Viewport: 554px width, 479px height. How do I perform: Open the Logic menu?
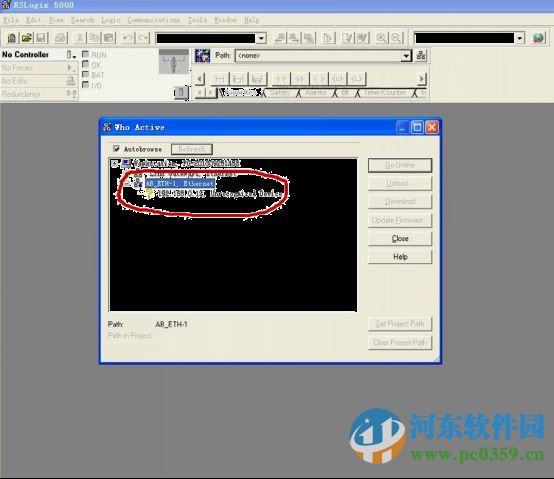point(111,20)
